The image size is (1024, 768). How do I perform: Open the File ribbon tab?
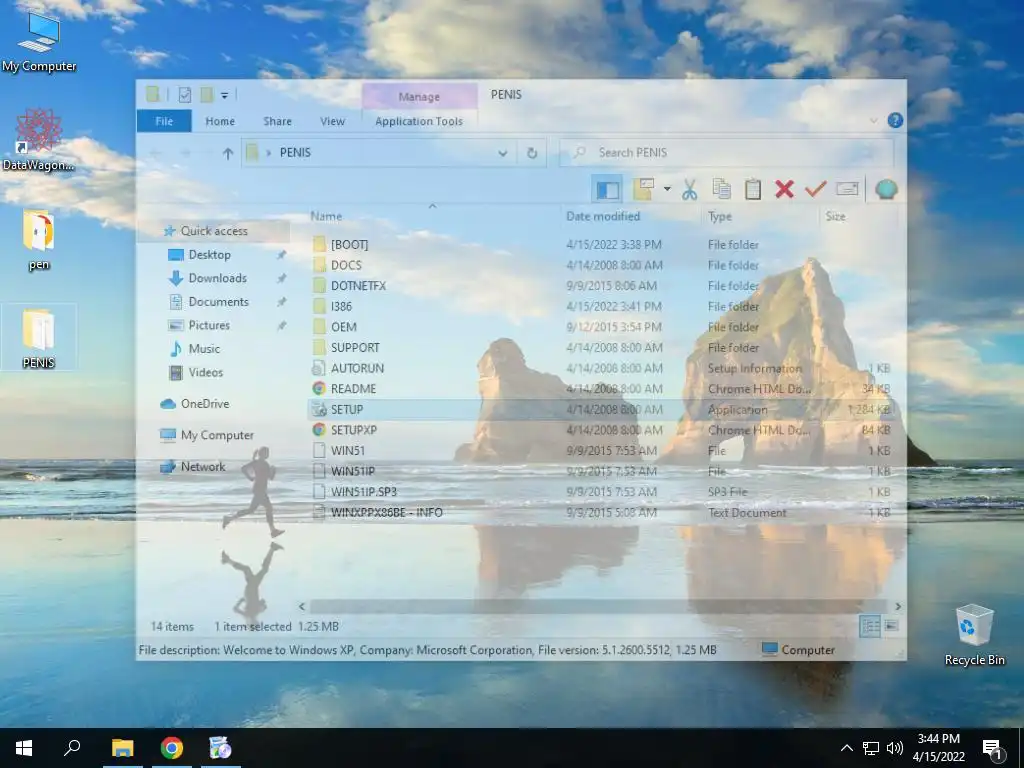coord(164,121)
